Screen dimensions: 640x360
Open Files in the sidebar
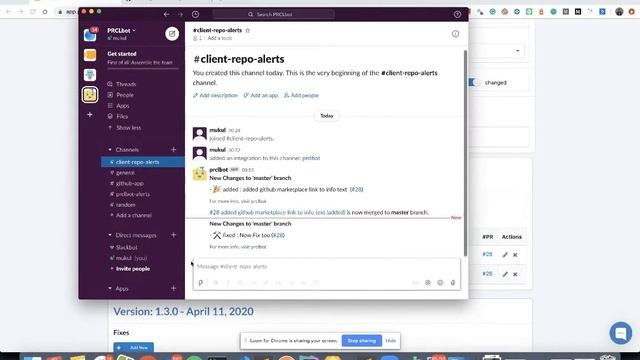coord(122,116)
